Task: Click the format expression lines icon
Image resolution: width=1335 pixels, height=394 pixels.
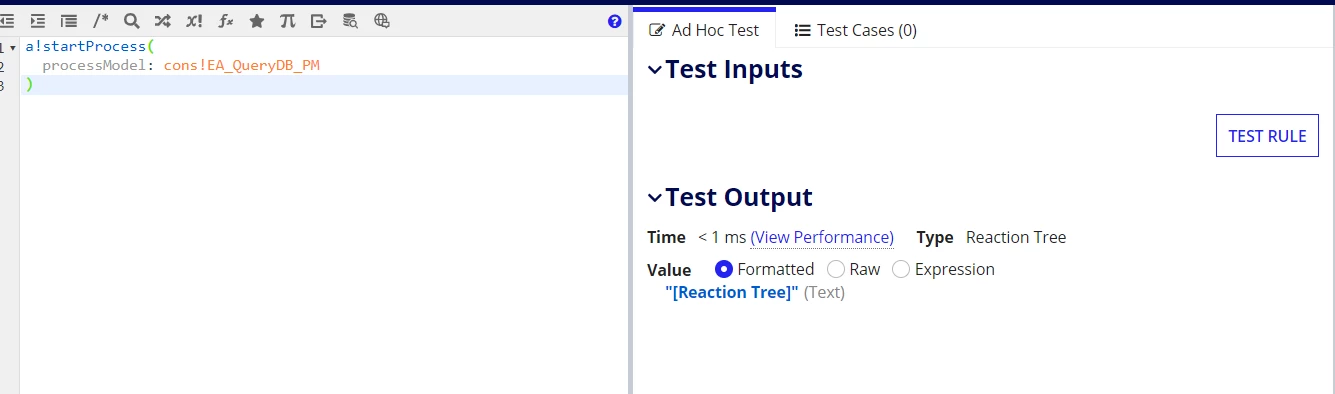Action: [69, 21]
